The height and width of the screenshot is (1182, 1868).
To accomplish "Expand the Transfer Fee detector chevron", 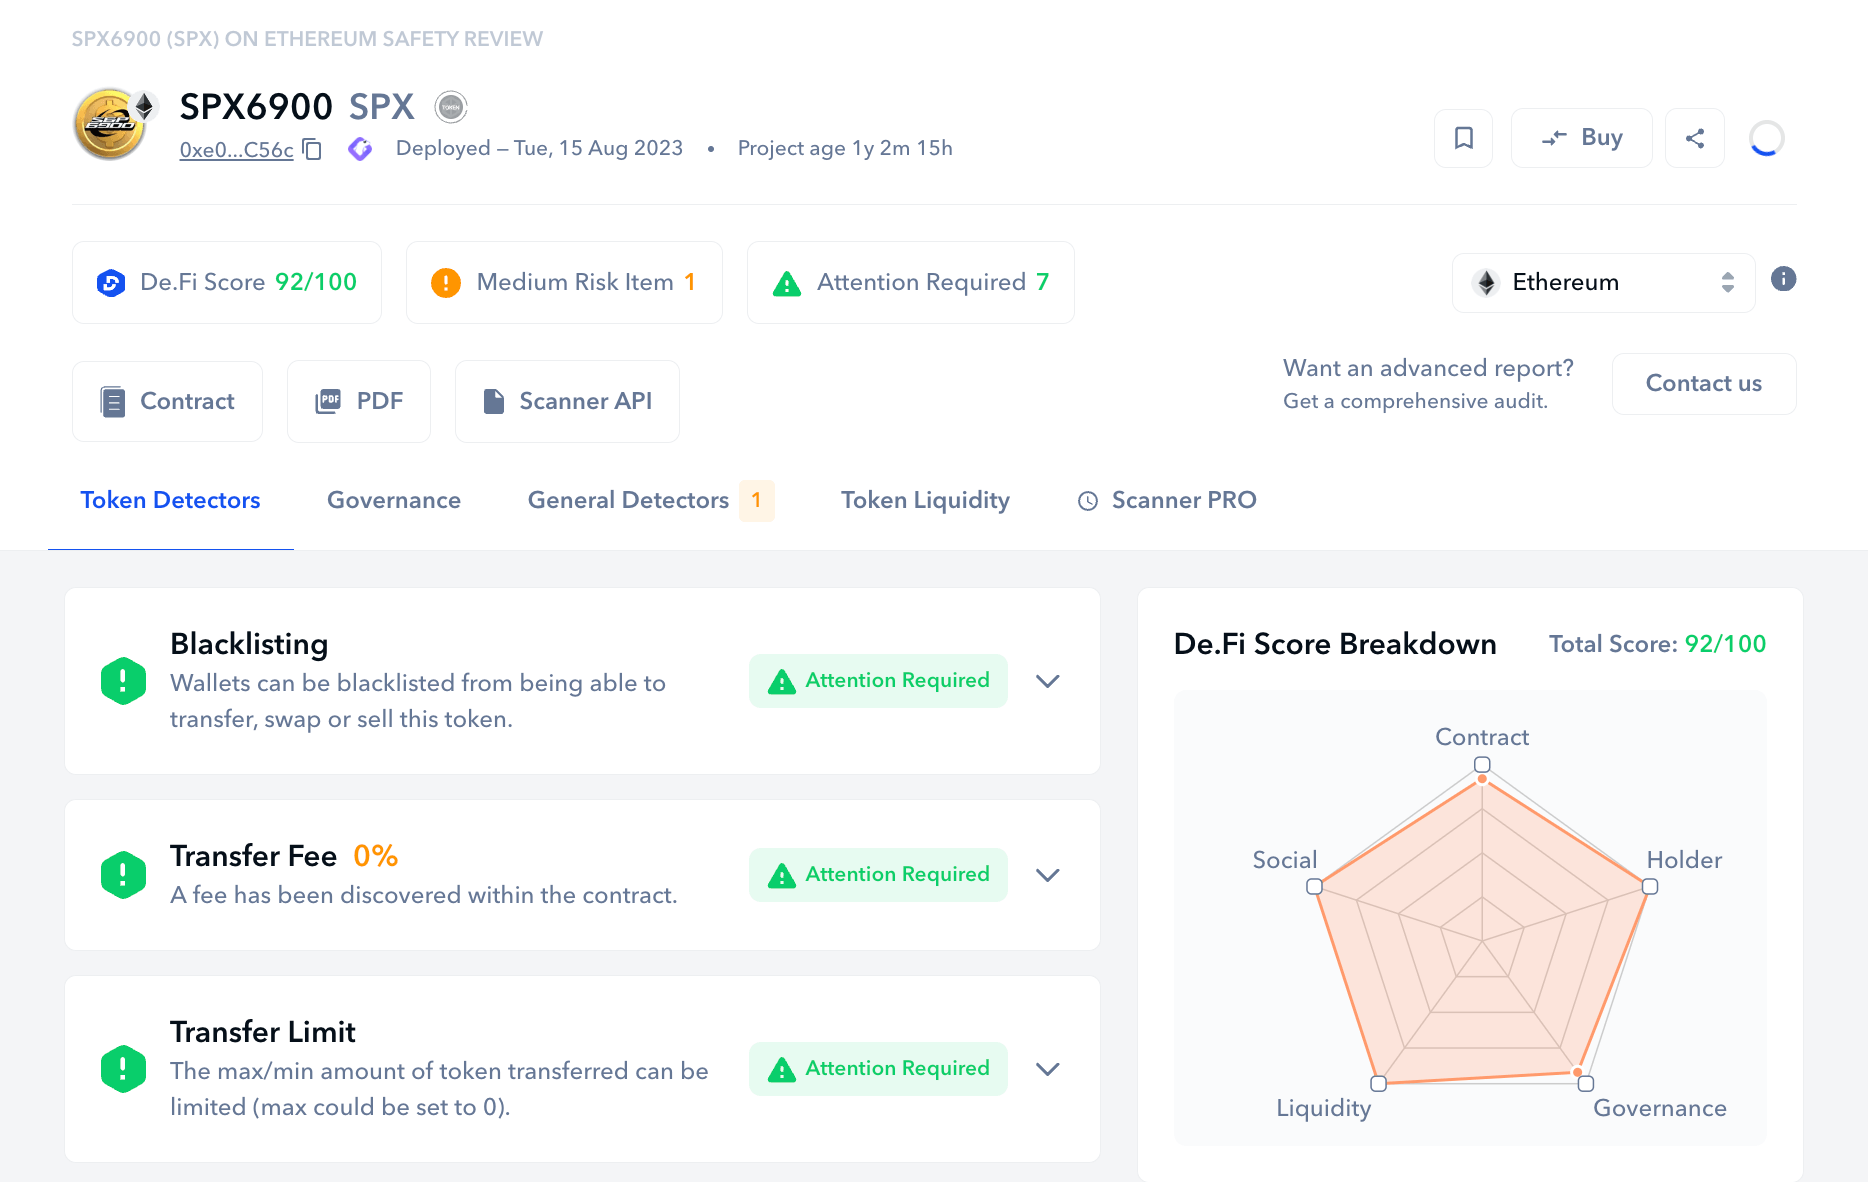I will [1047, 875].
